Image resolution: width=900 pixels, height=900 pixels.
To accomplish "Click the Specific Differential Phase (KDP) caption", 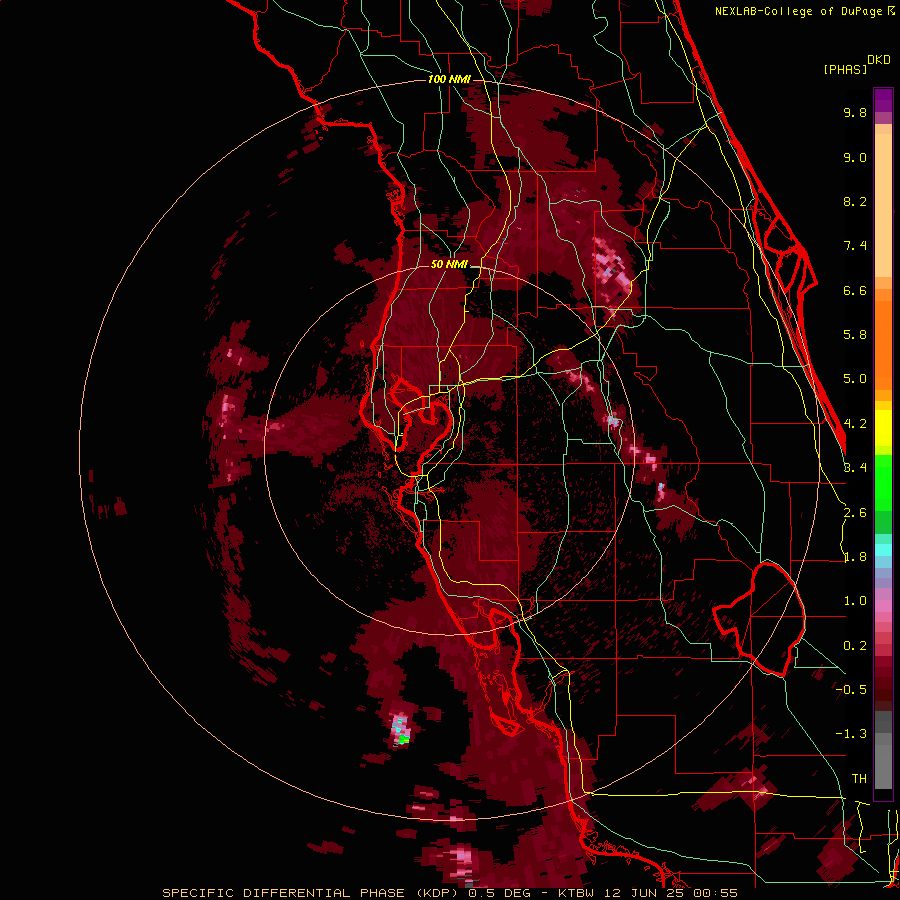I will pyautogui.click(x=449, y=893).
